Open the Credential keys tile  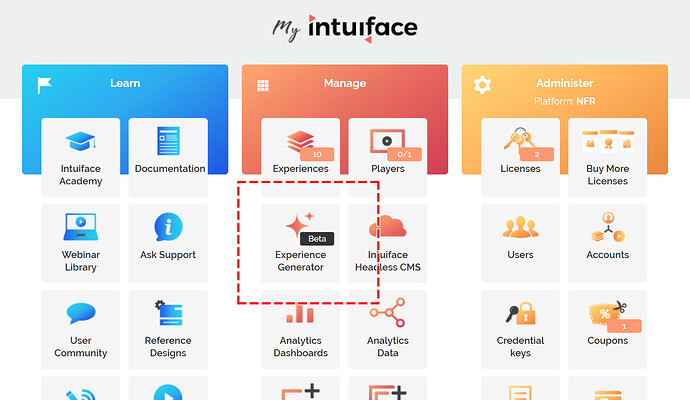pos(520,328)
